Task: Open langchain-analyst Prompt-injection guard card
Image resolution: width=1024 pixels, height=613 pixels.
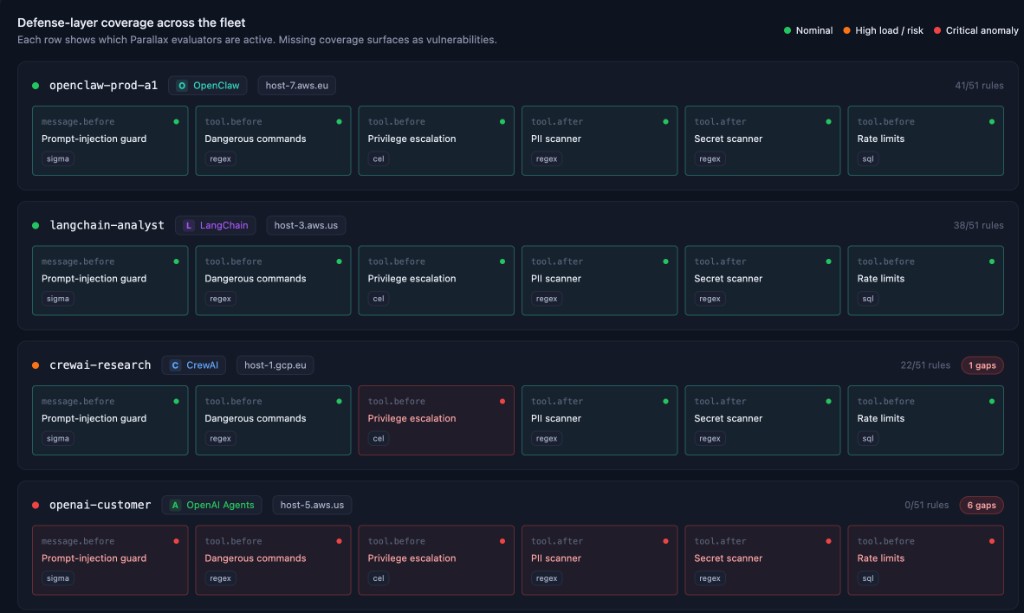Action: [110, 280]
